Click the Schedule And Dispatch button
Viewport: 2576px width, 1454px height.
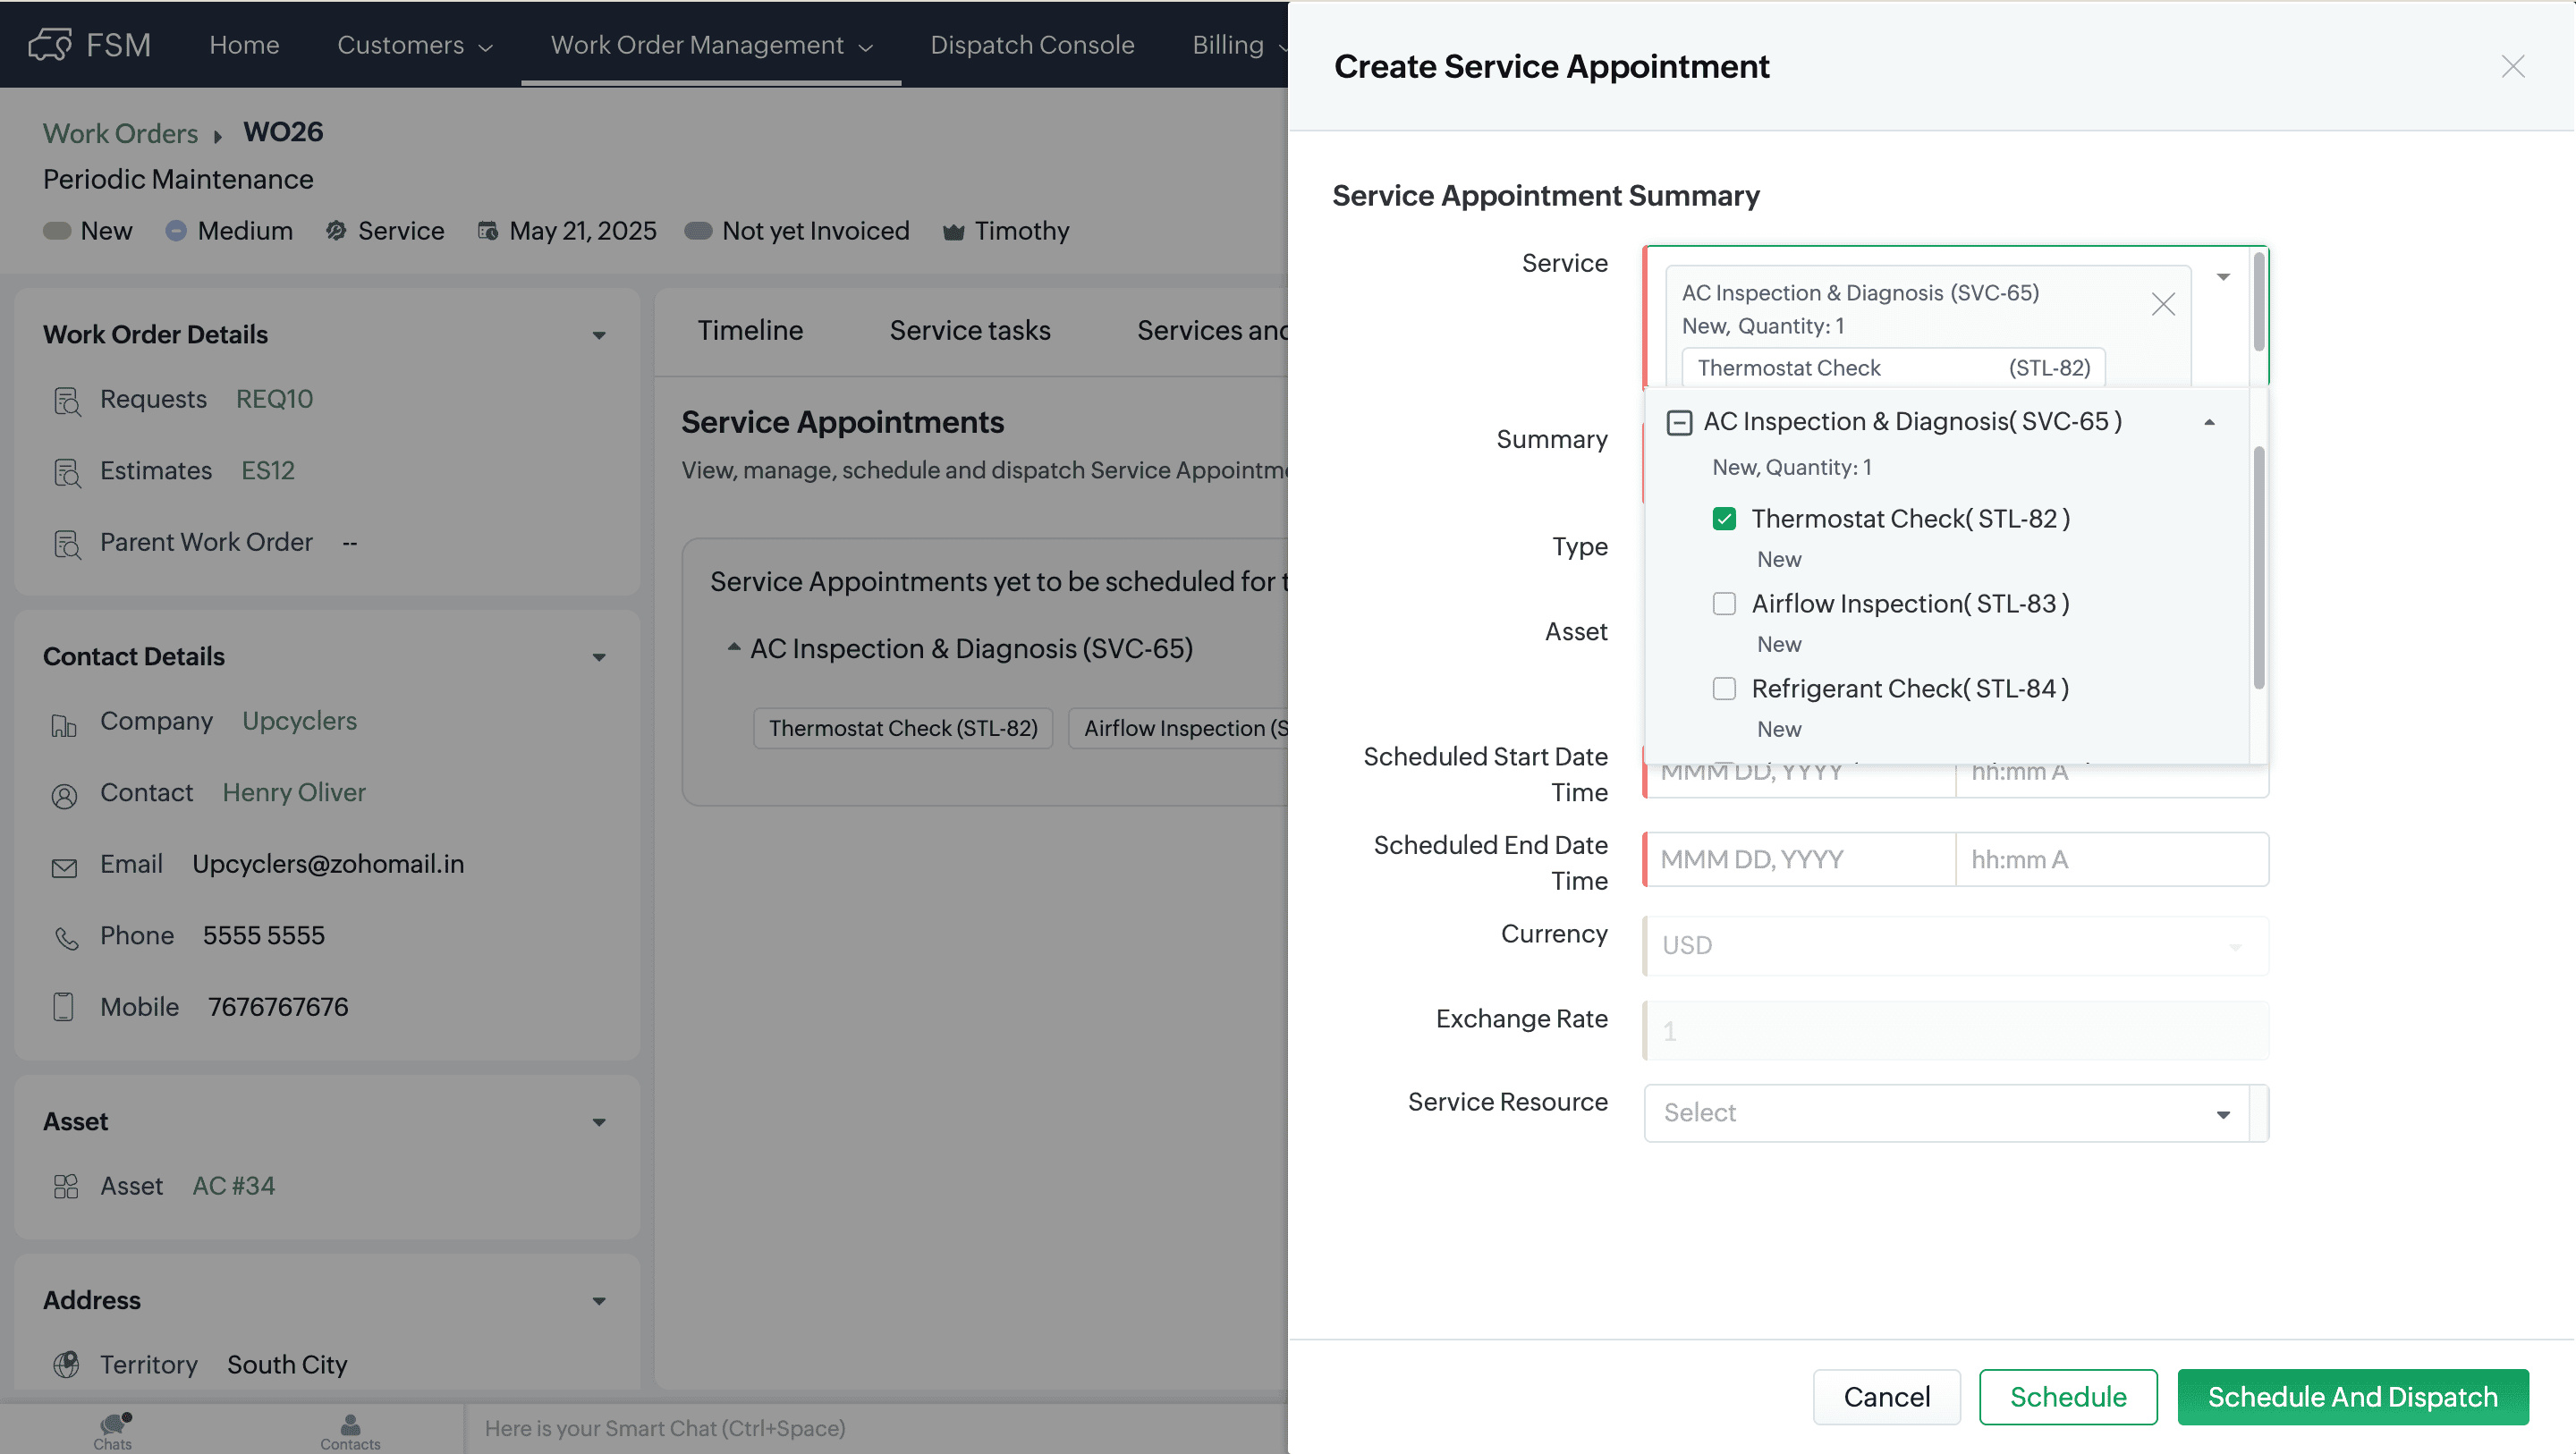[2352, 1396]
